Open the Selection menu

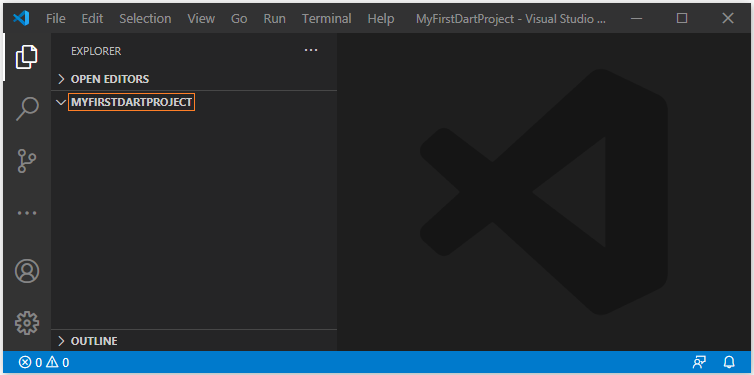145,19
